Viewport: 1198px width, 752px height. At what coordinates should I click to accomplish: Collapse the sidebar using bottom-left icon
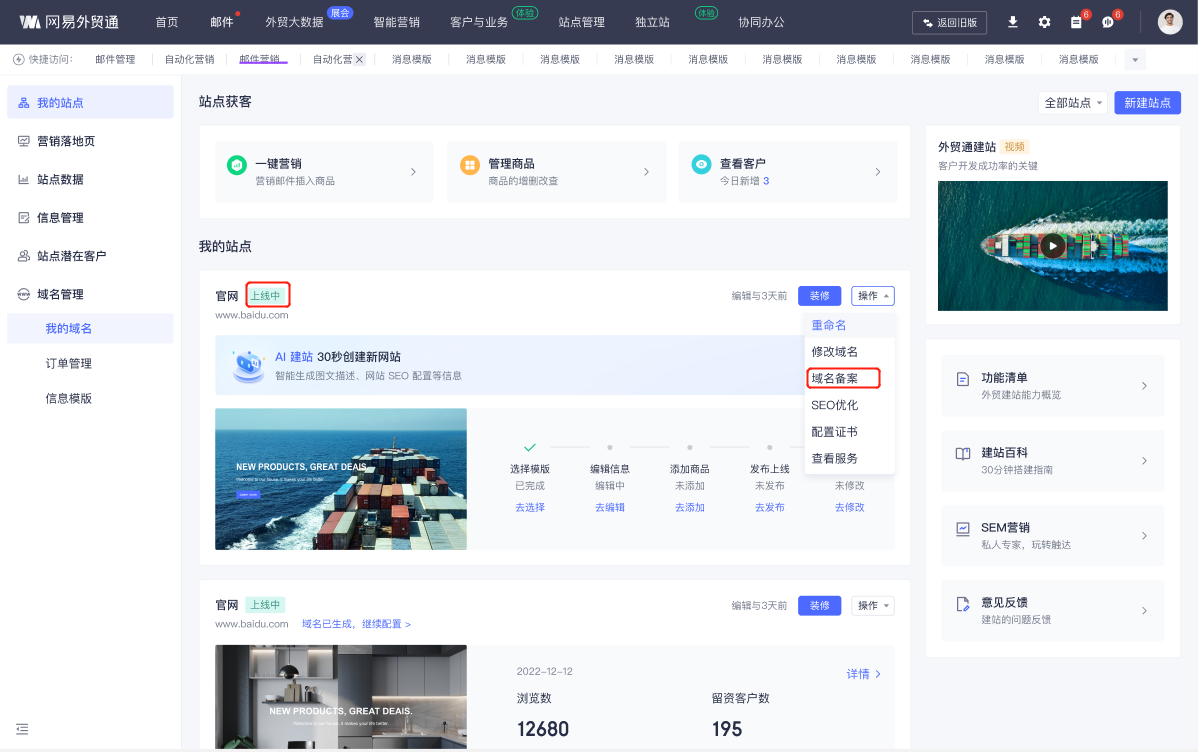(23, 729)
